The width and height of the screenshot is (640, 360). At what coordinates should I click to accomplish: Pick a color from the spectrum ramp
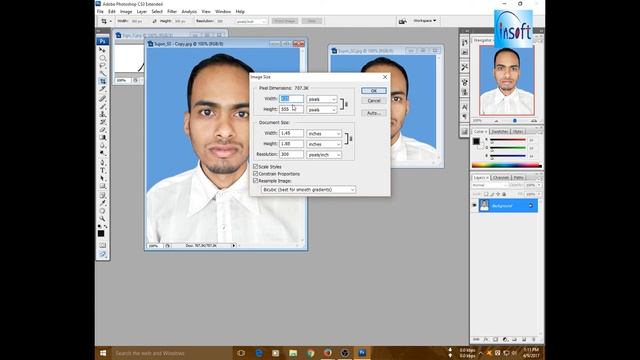coord(507,165)
